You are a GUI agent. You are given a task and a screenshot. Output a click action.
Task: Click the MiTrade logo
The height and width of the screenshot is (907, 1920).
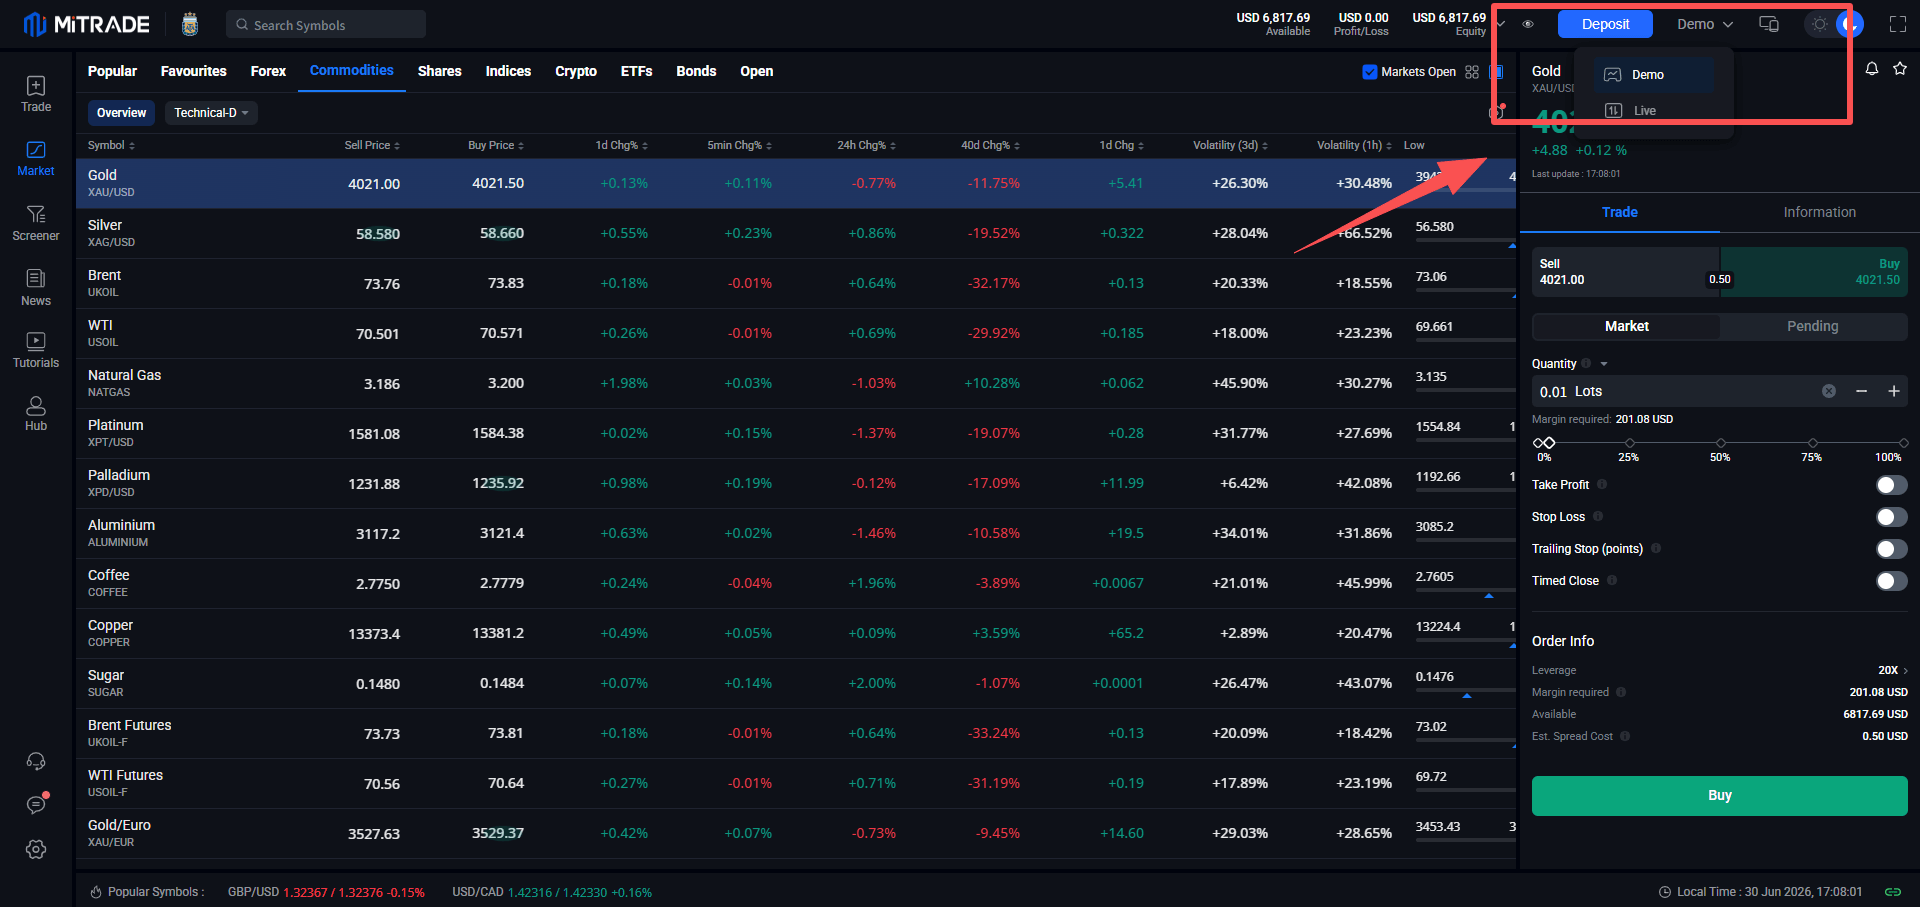(x=86, y=24)
